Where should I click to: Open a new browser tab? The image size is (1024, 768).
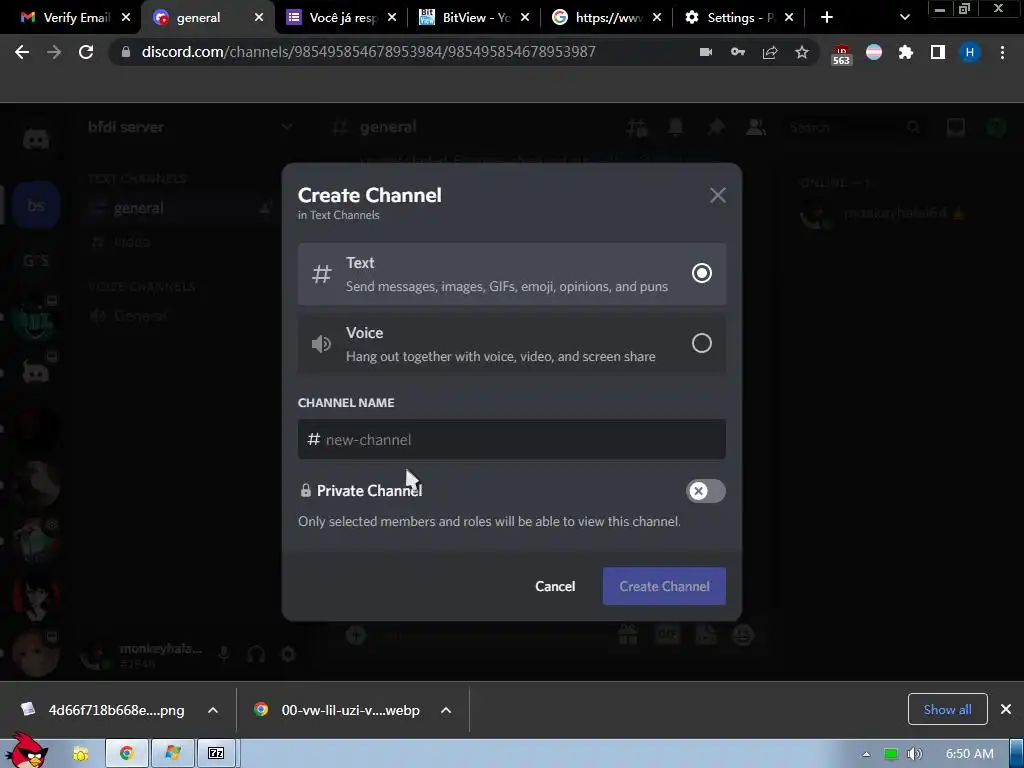click(x=827, y=18)
